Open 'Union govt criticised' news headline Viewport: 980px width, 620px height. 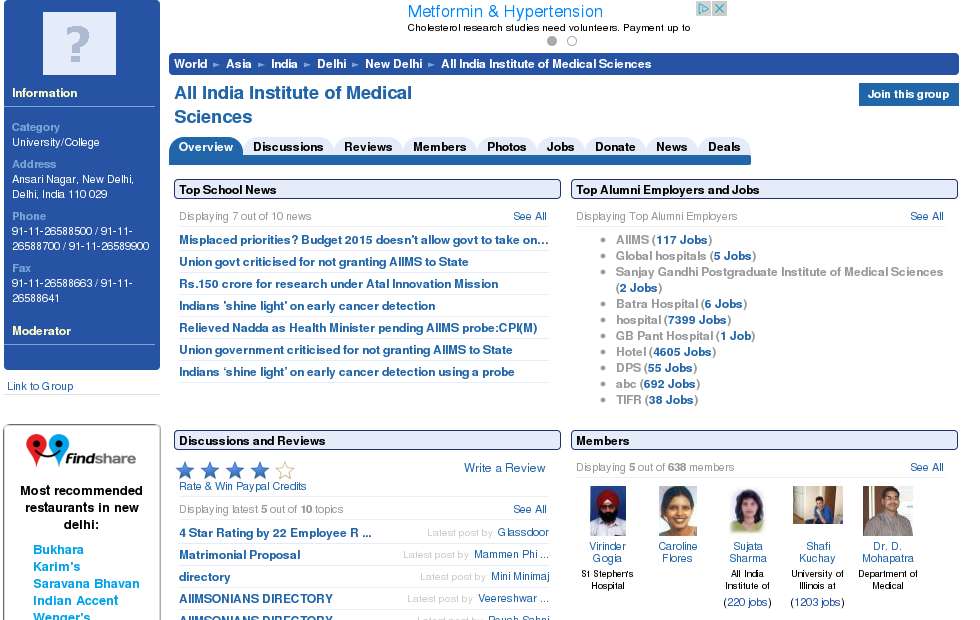pos(324,262)
